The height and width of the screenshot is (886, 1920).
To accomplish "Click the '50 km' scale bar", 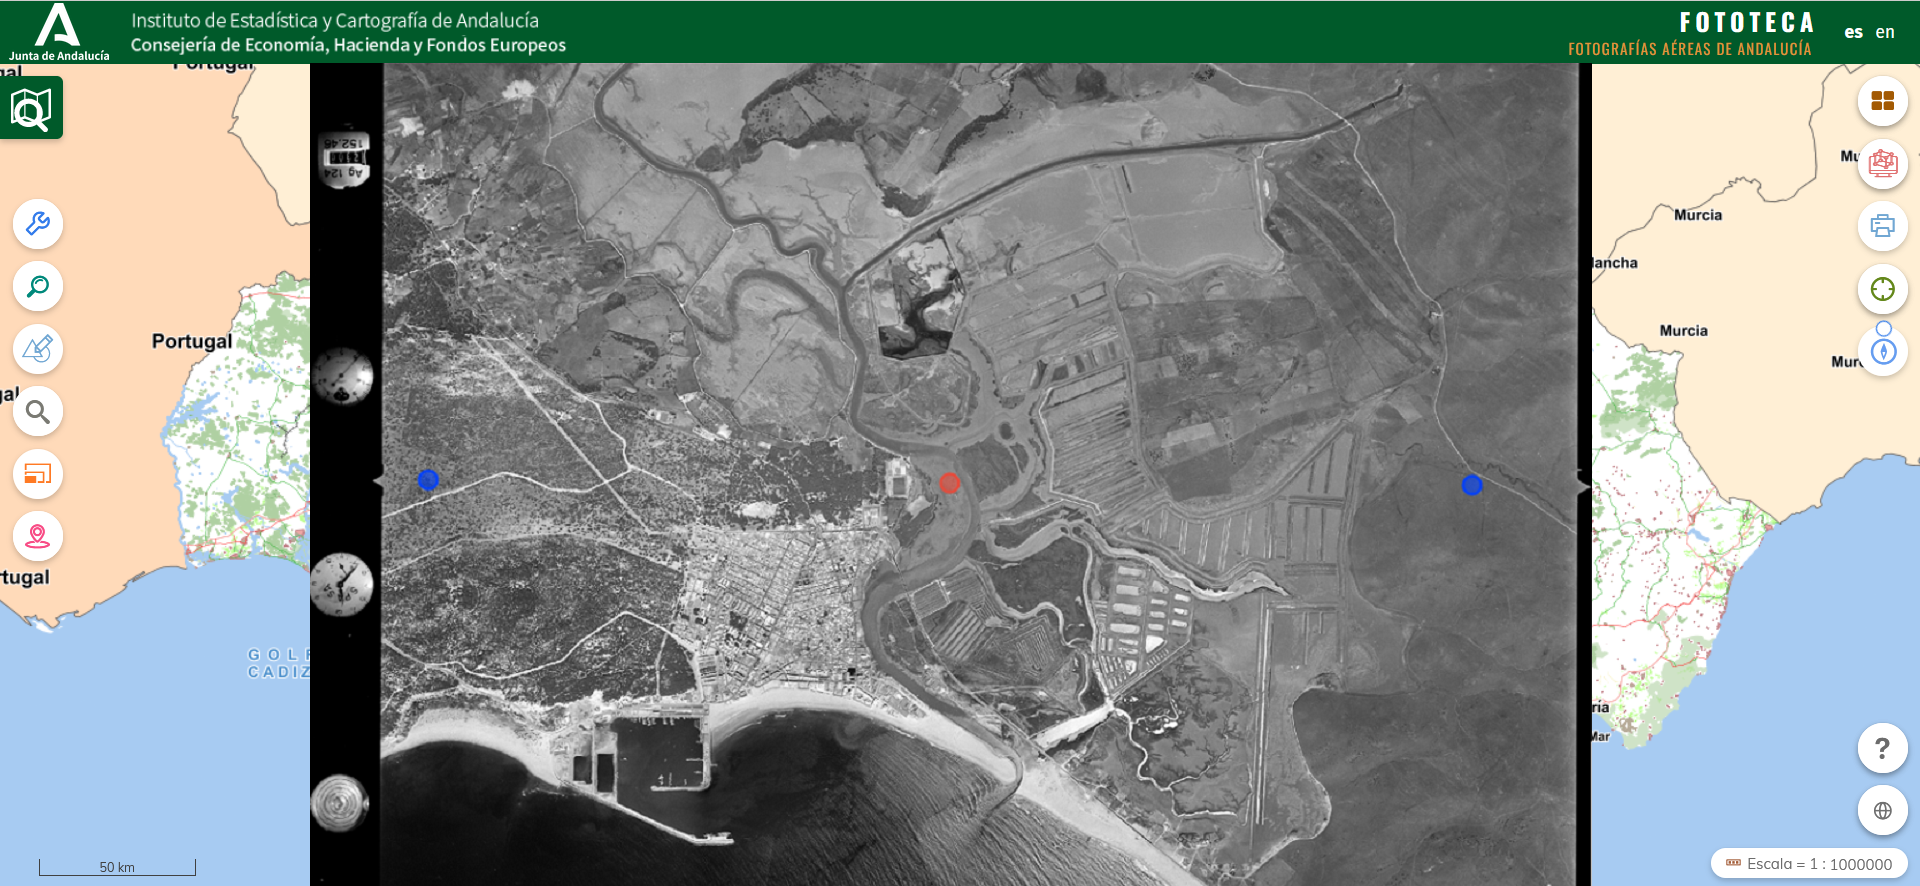I will 117,867.
